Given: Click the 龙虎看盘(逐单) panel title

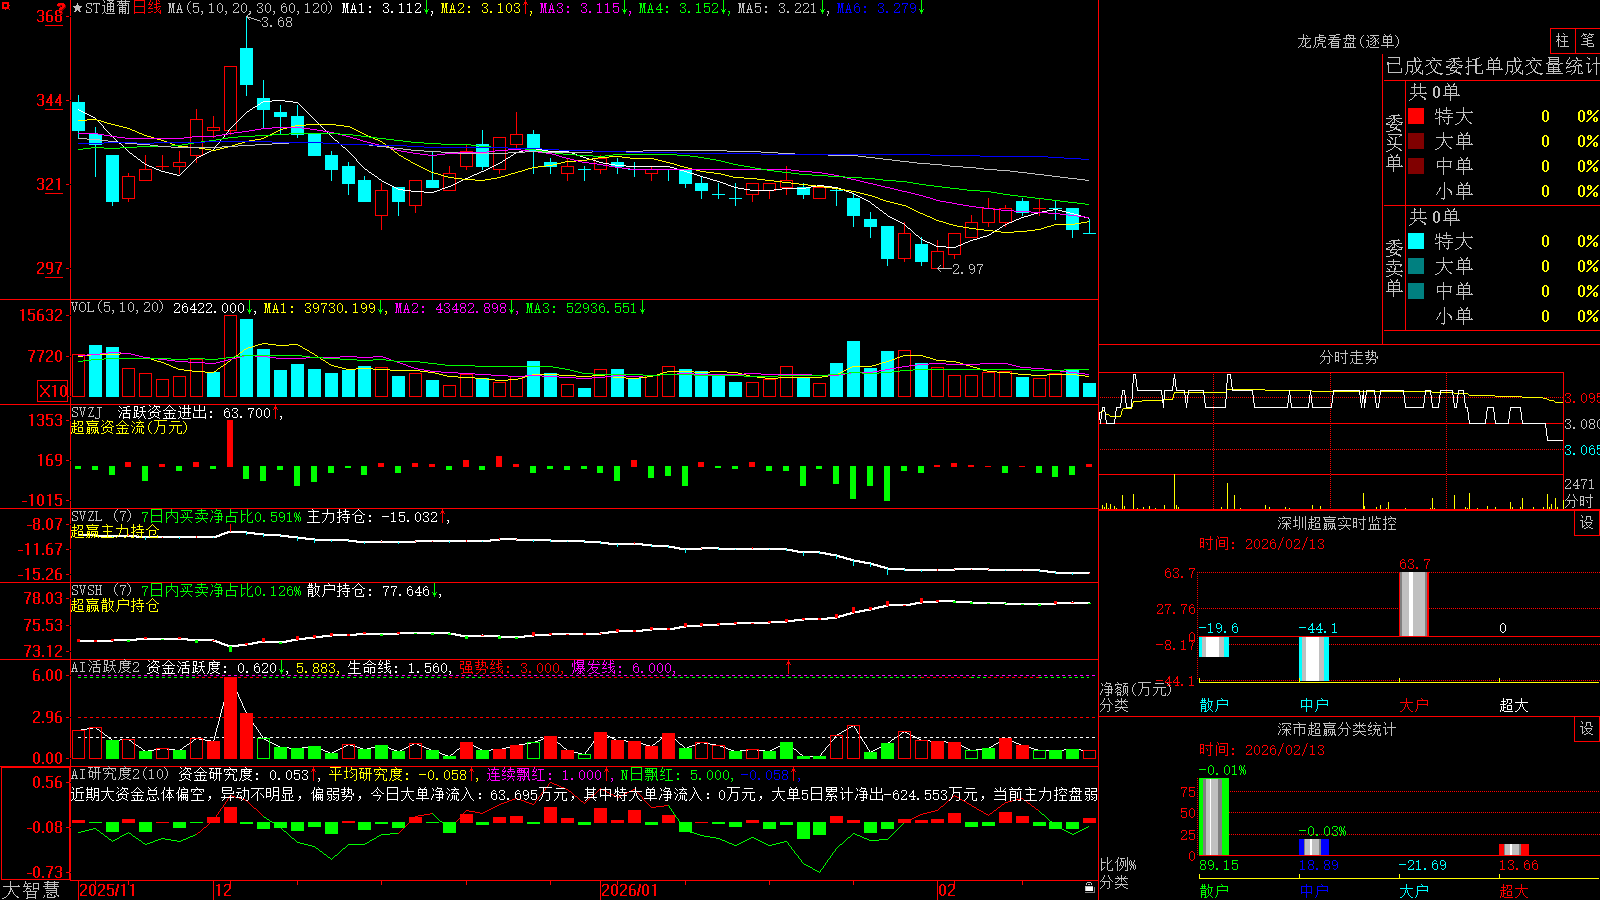Looking at the screenshot, I should pos(1348,41).
